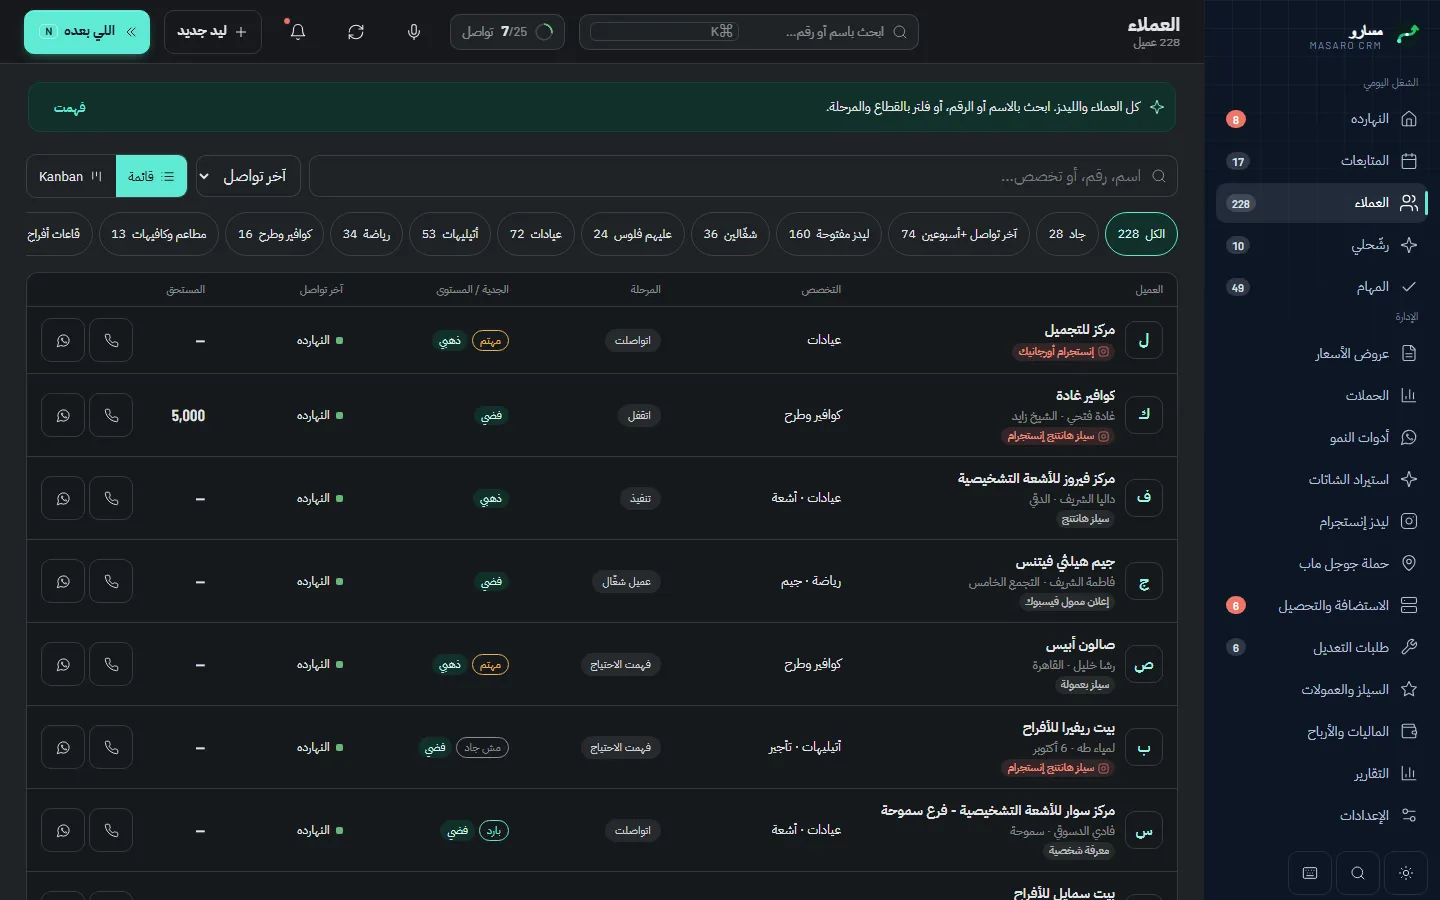The height and width of the screenshot is (900, 1440).
Task: Click the phone icon for مركز للتجميل row
Action: click(111, 341)
